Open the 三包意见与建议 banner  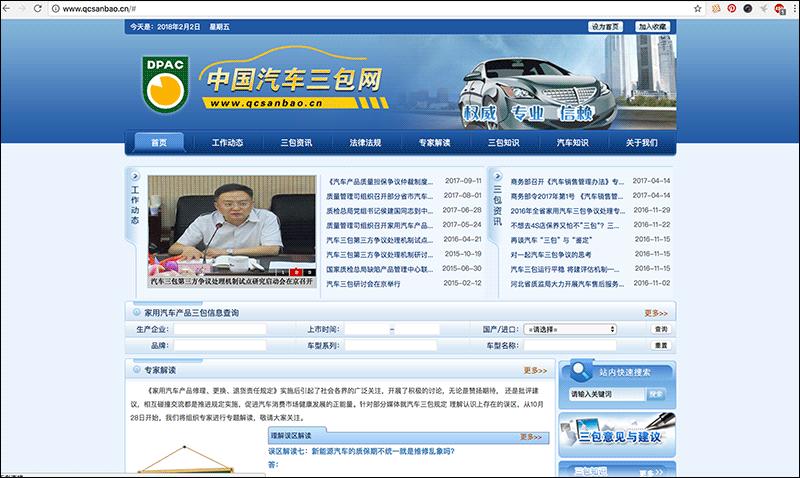pos(617,435)
